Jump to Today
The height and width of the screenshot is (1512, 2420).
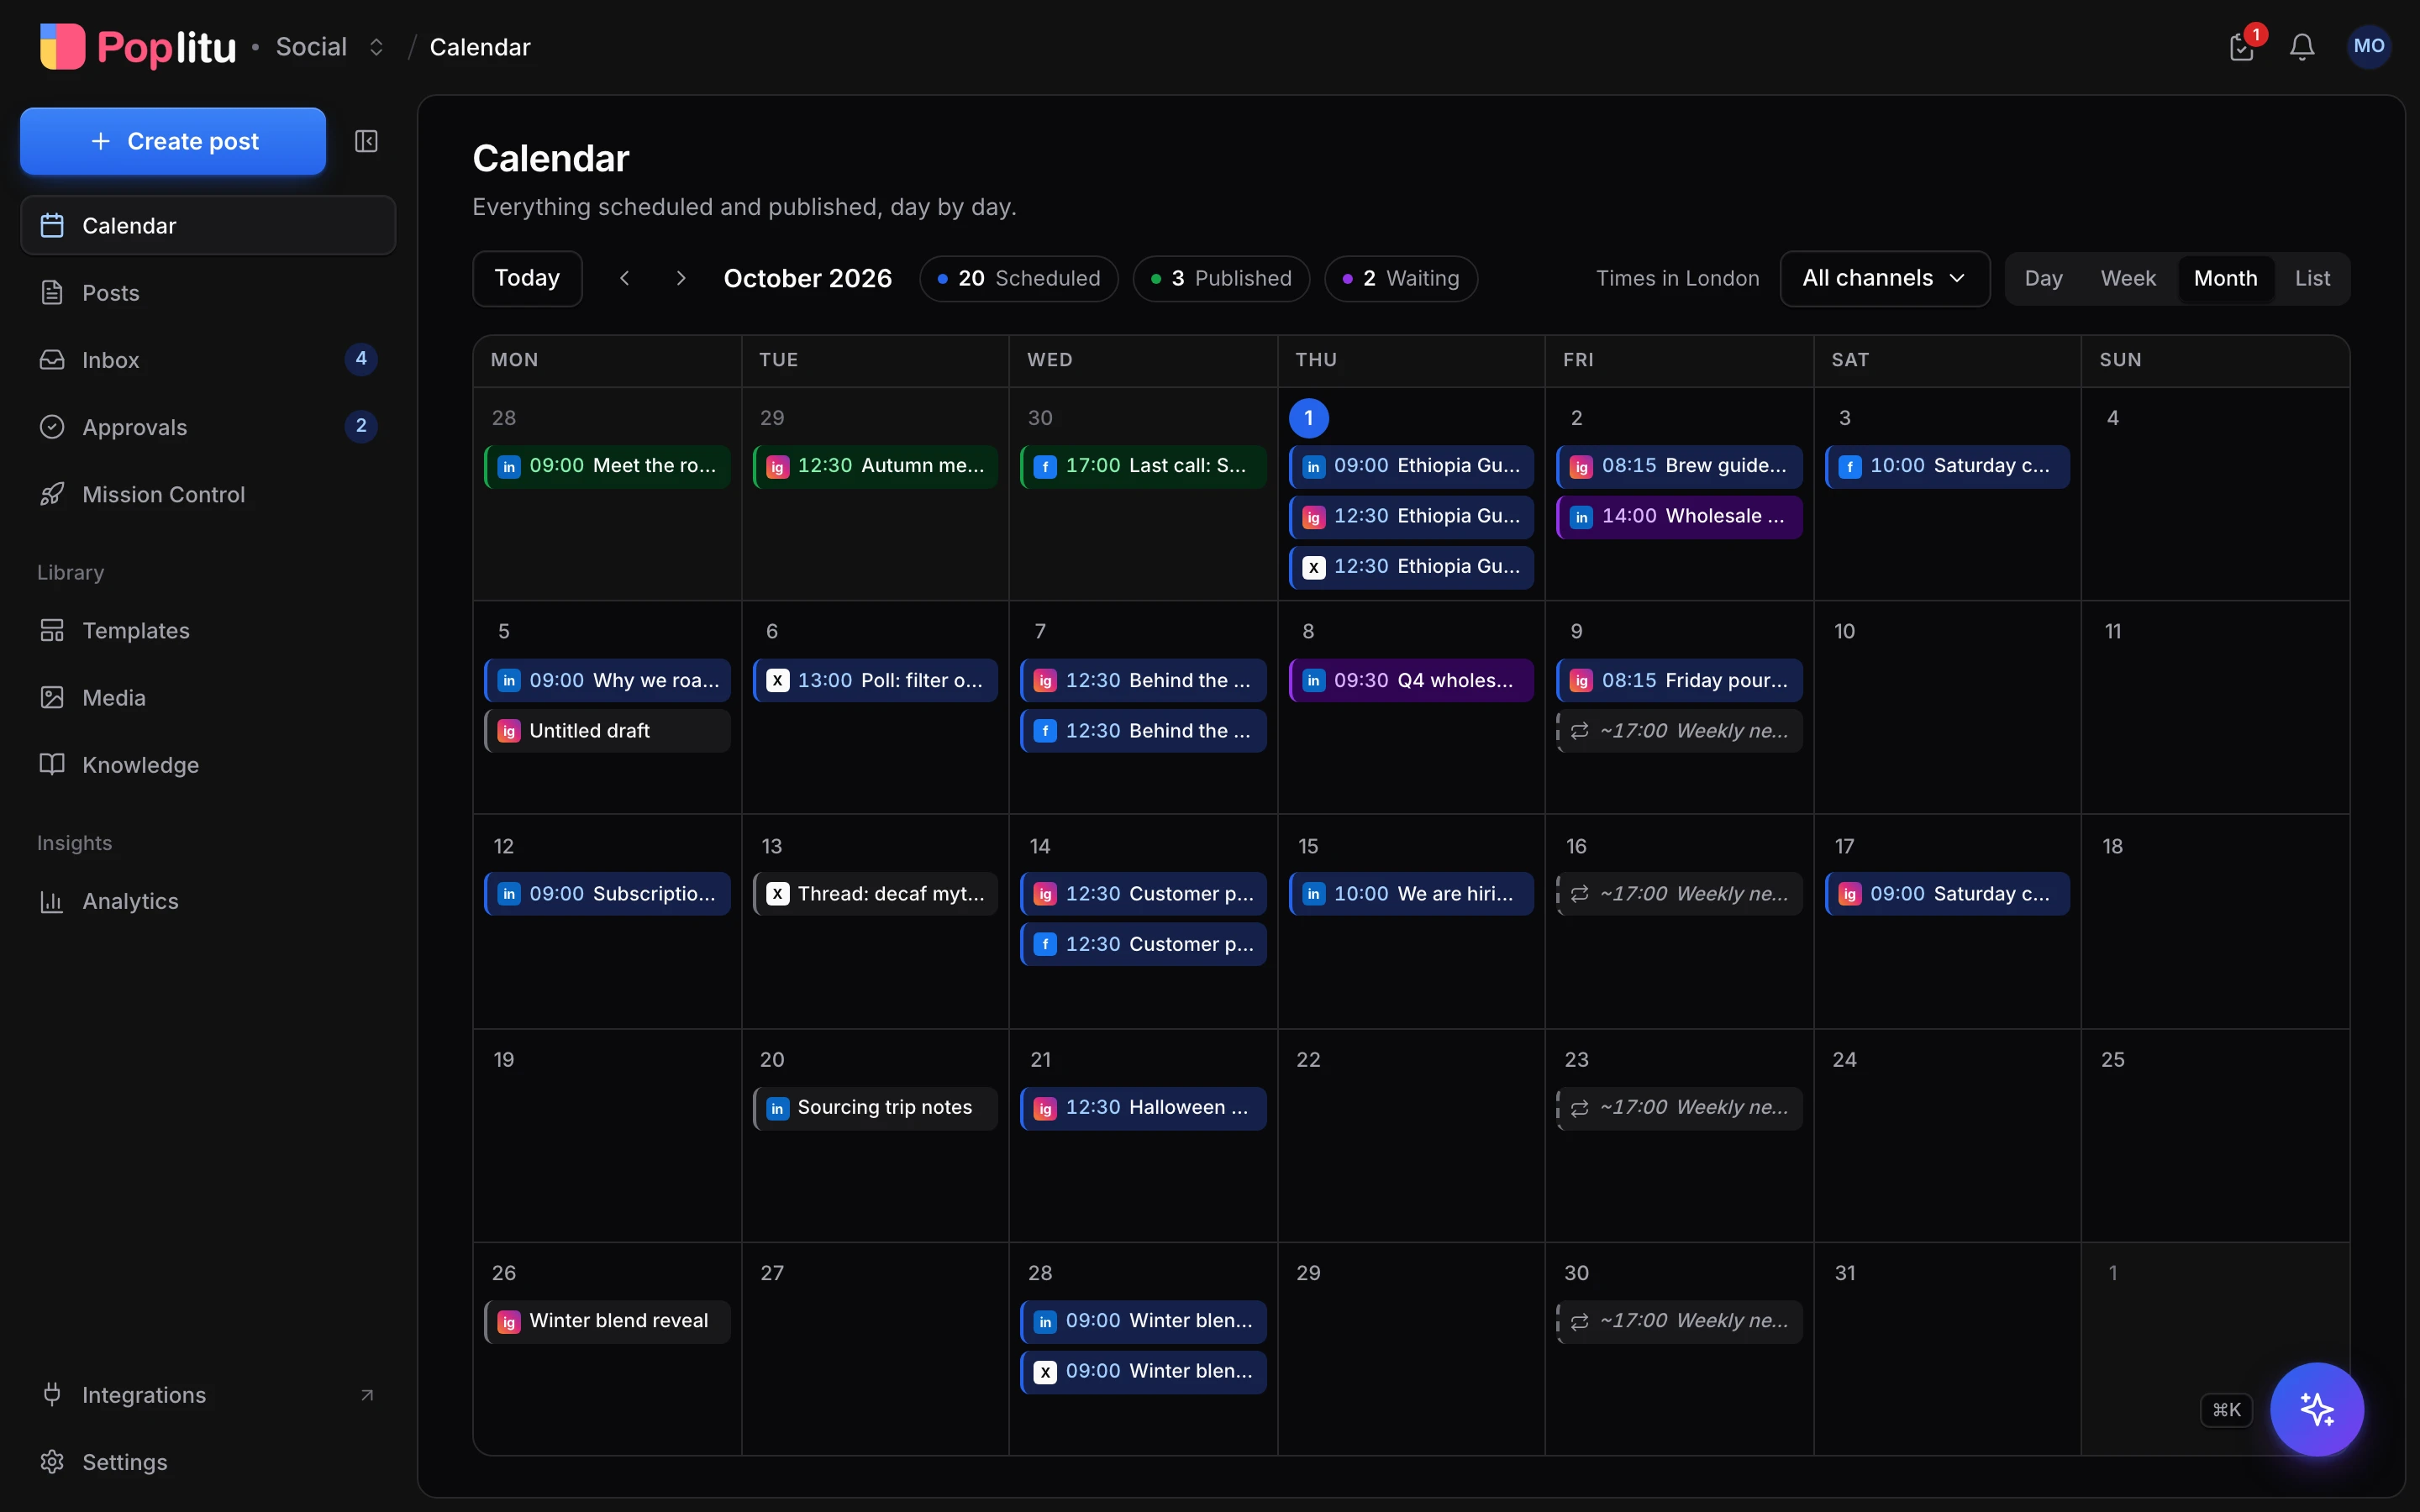pos(527,278)
